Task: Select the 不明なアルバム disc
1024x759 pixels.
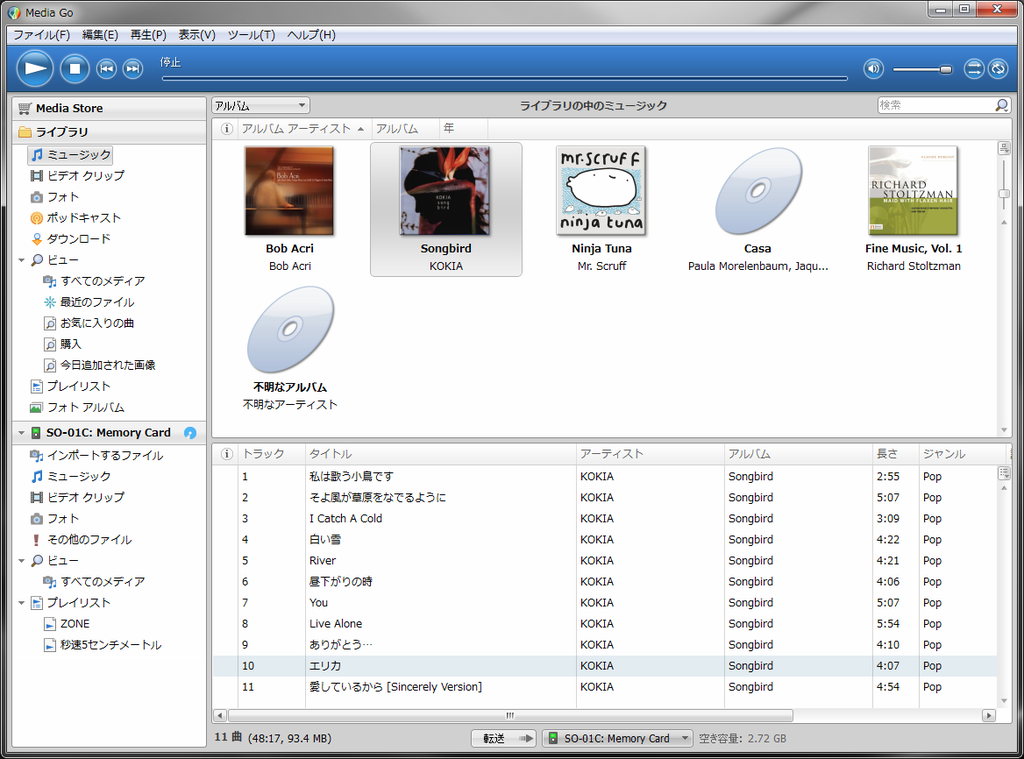Action: pos(290,329)
